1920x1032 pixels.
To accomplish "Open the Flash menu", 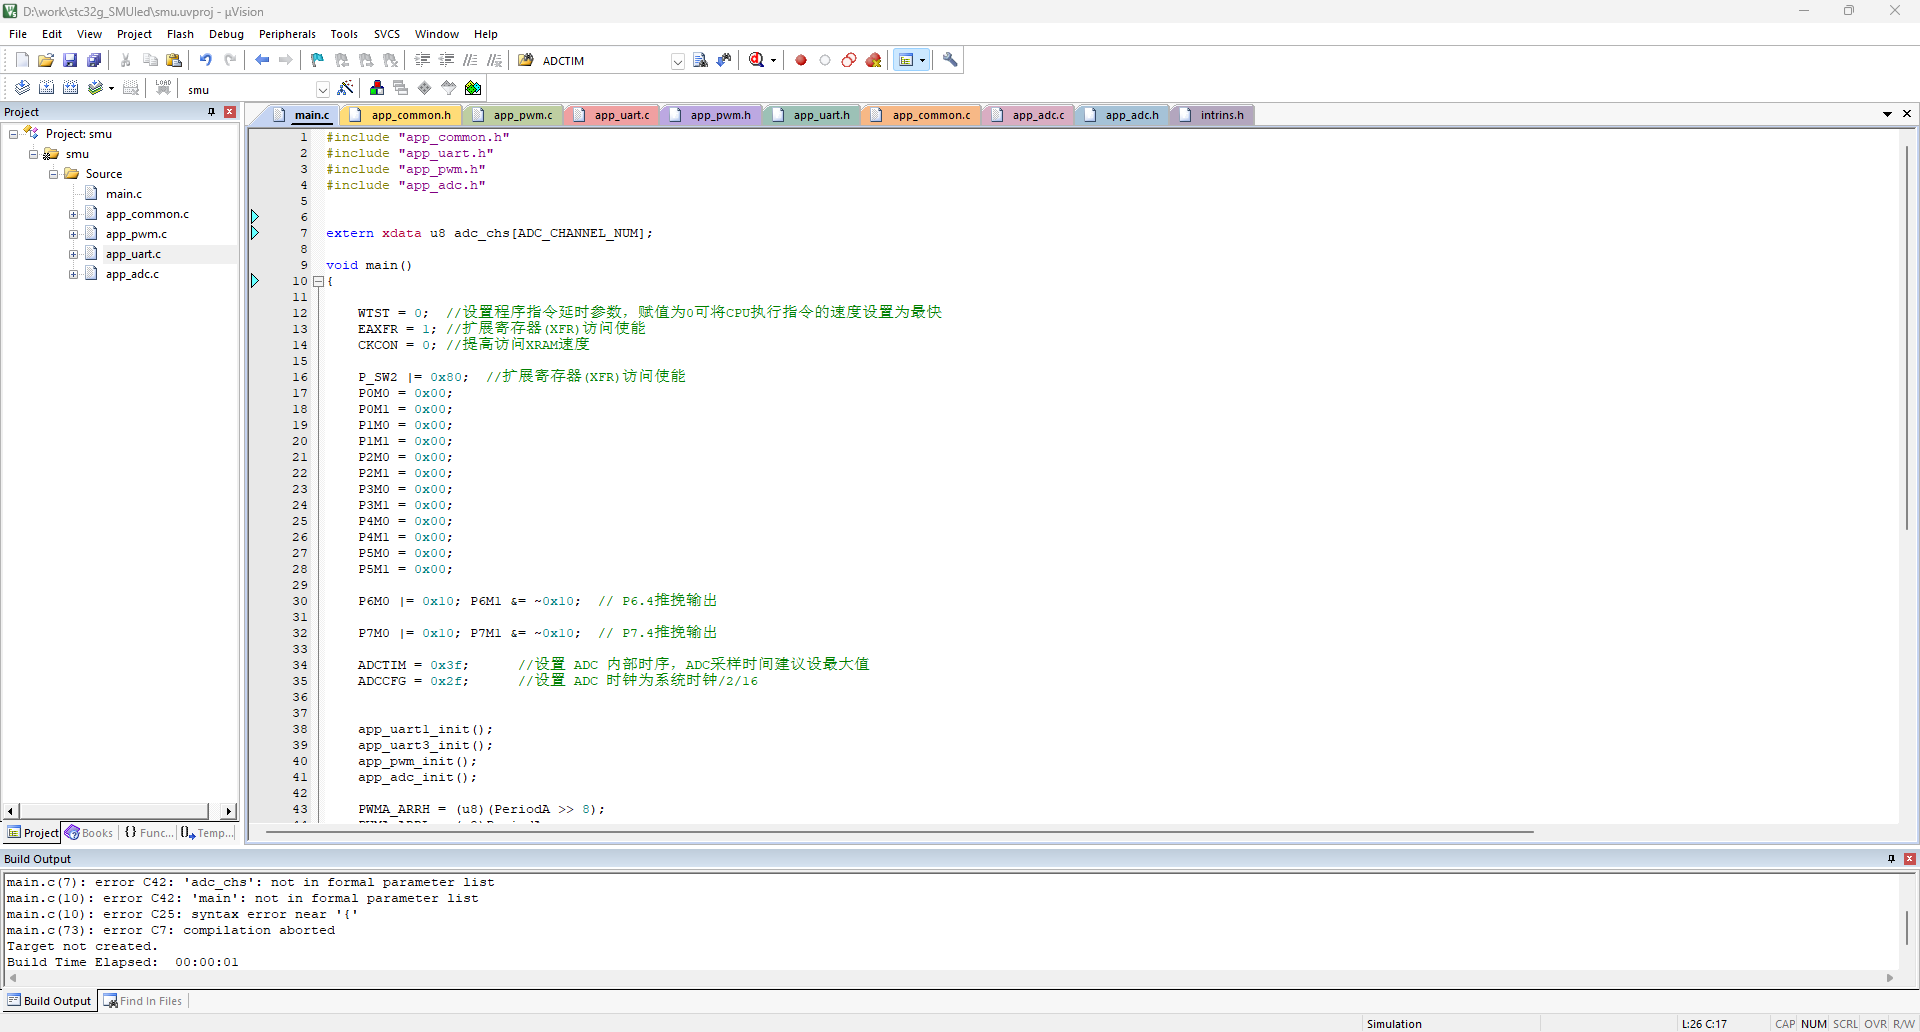I will pyautogui.click(x=180, y=34).
